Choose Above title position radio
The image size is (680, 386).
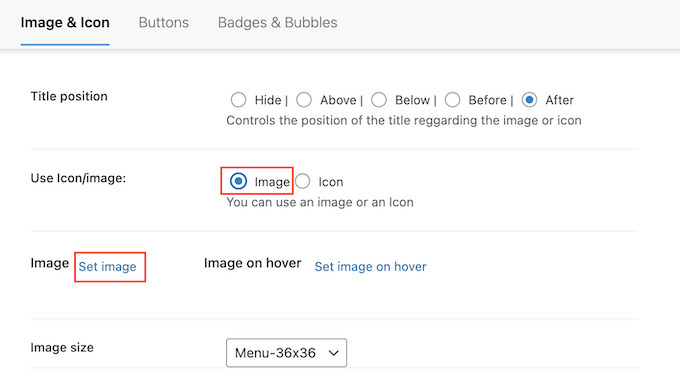[x=304, y=100]
